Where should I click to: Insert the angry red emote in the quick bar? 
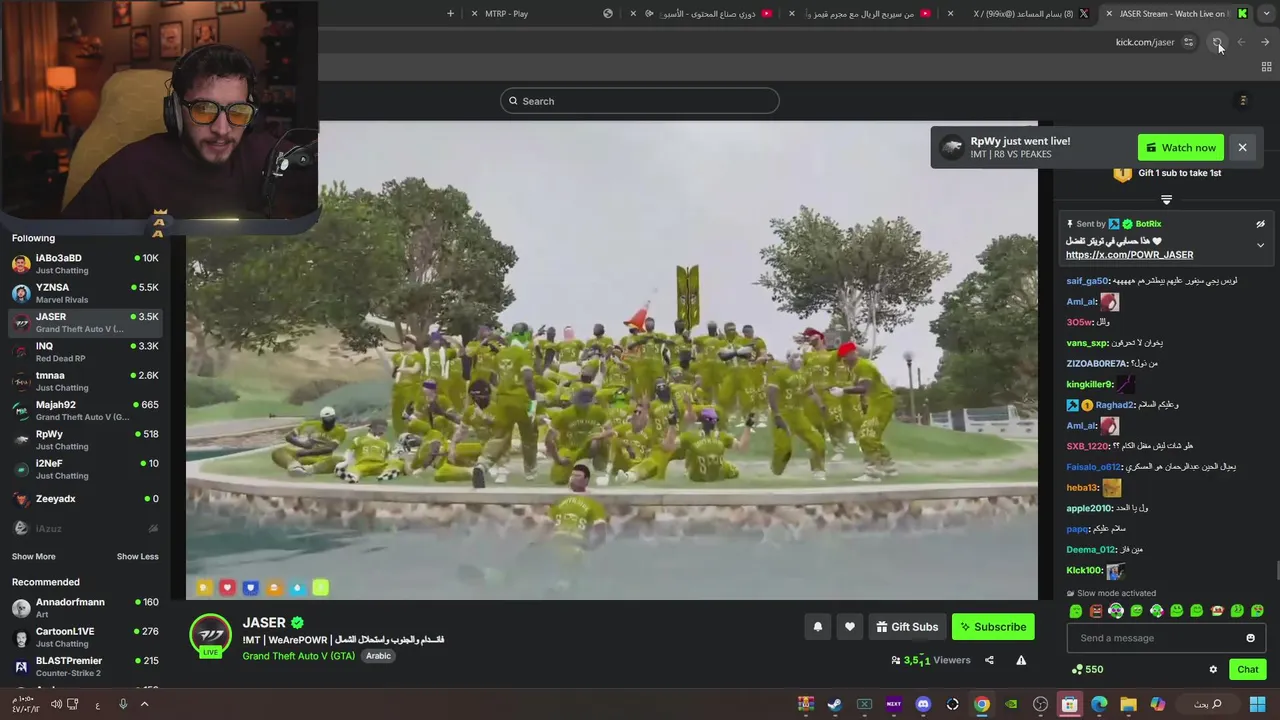click(1096, 611)
